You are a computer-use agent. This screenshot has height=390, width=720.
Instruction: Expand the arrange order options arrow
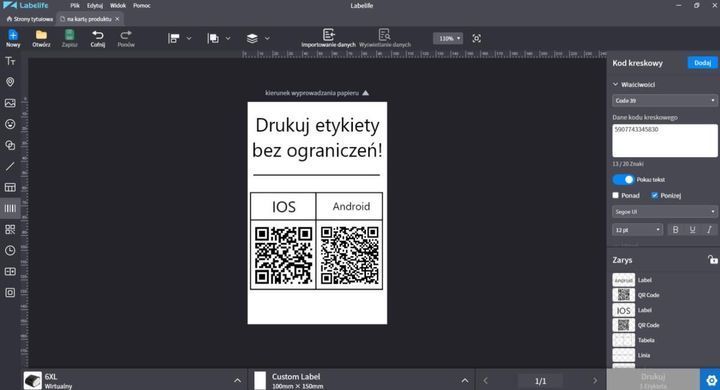click(228, 39)
